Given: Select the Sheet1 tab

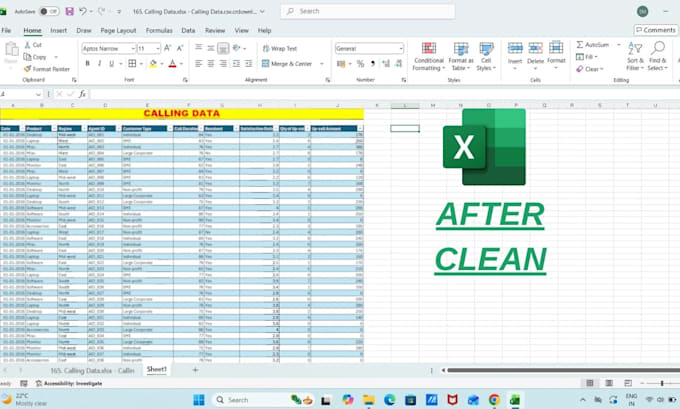Looking at the screenshot, I should 157,369.
